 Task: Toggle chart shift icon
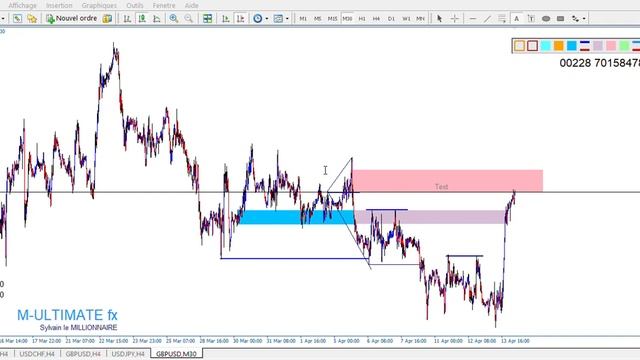click(240, 18)
